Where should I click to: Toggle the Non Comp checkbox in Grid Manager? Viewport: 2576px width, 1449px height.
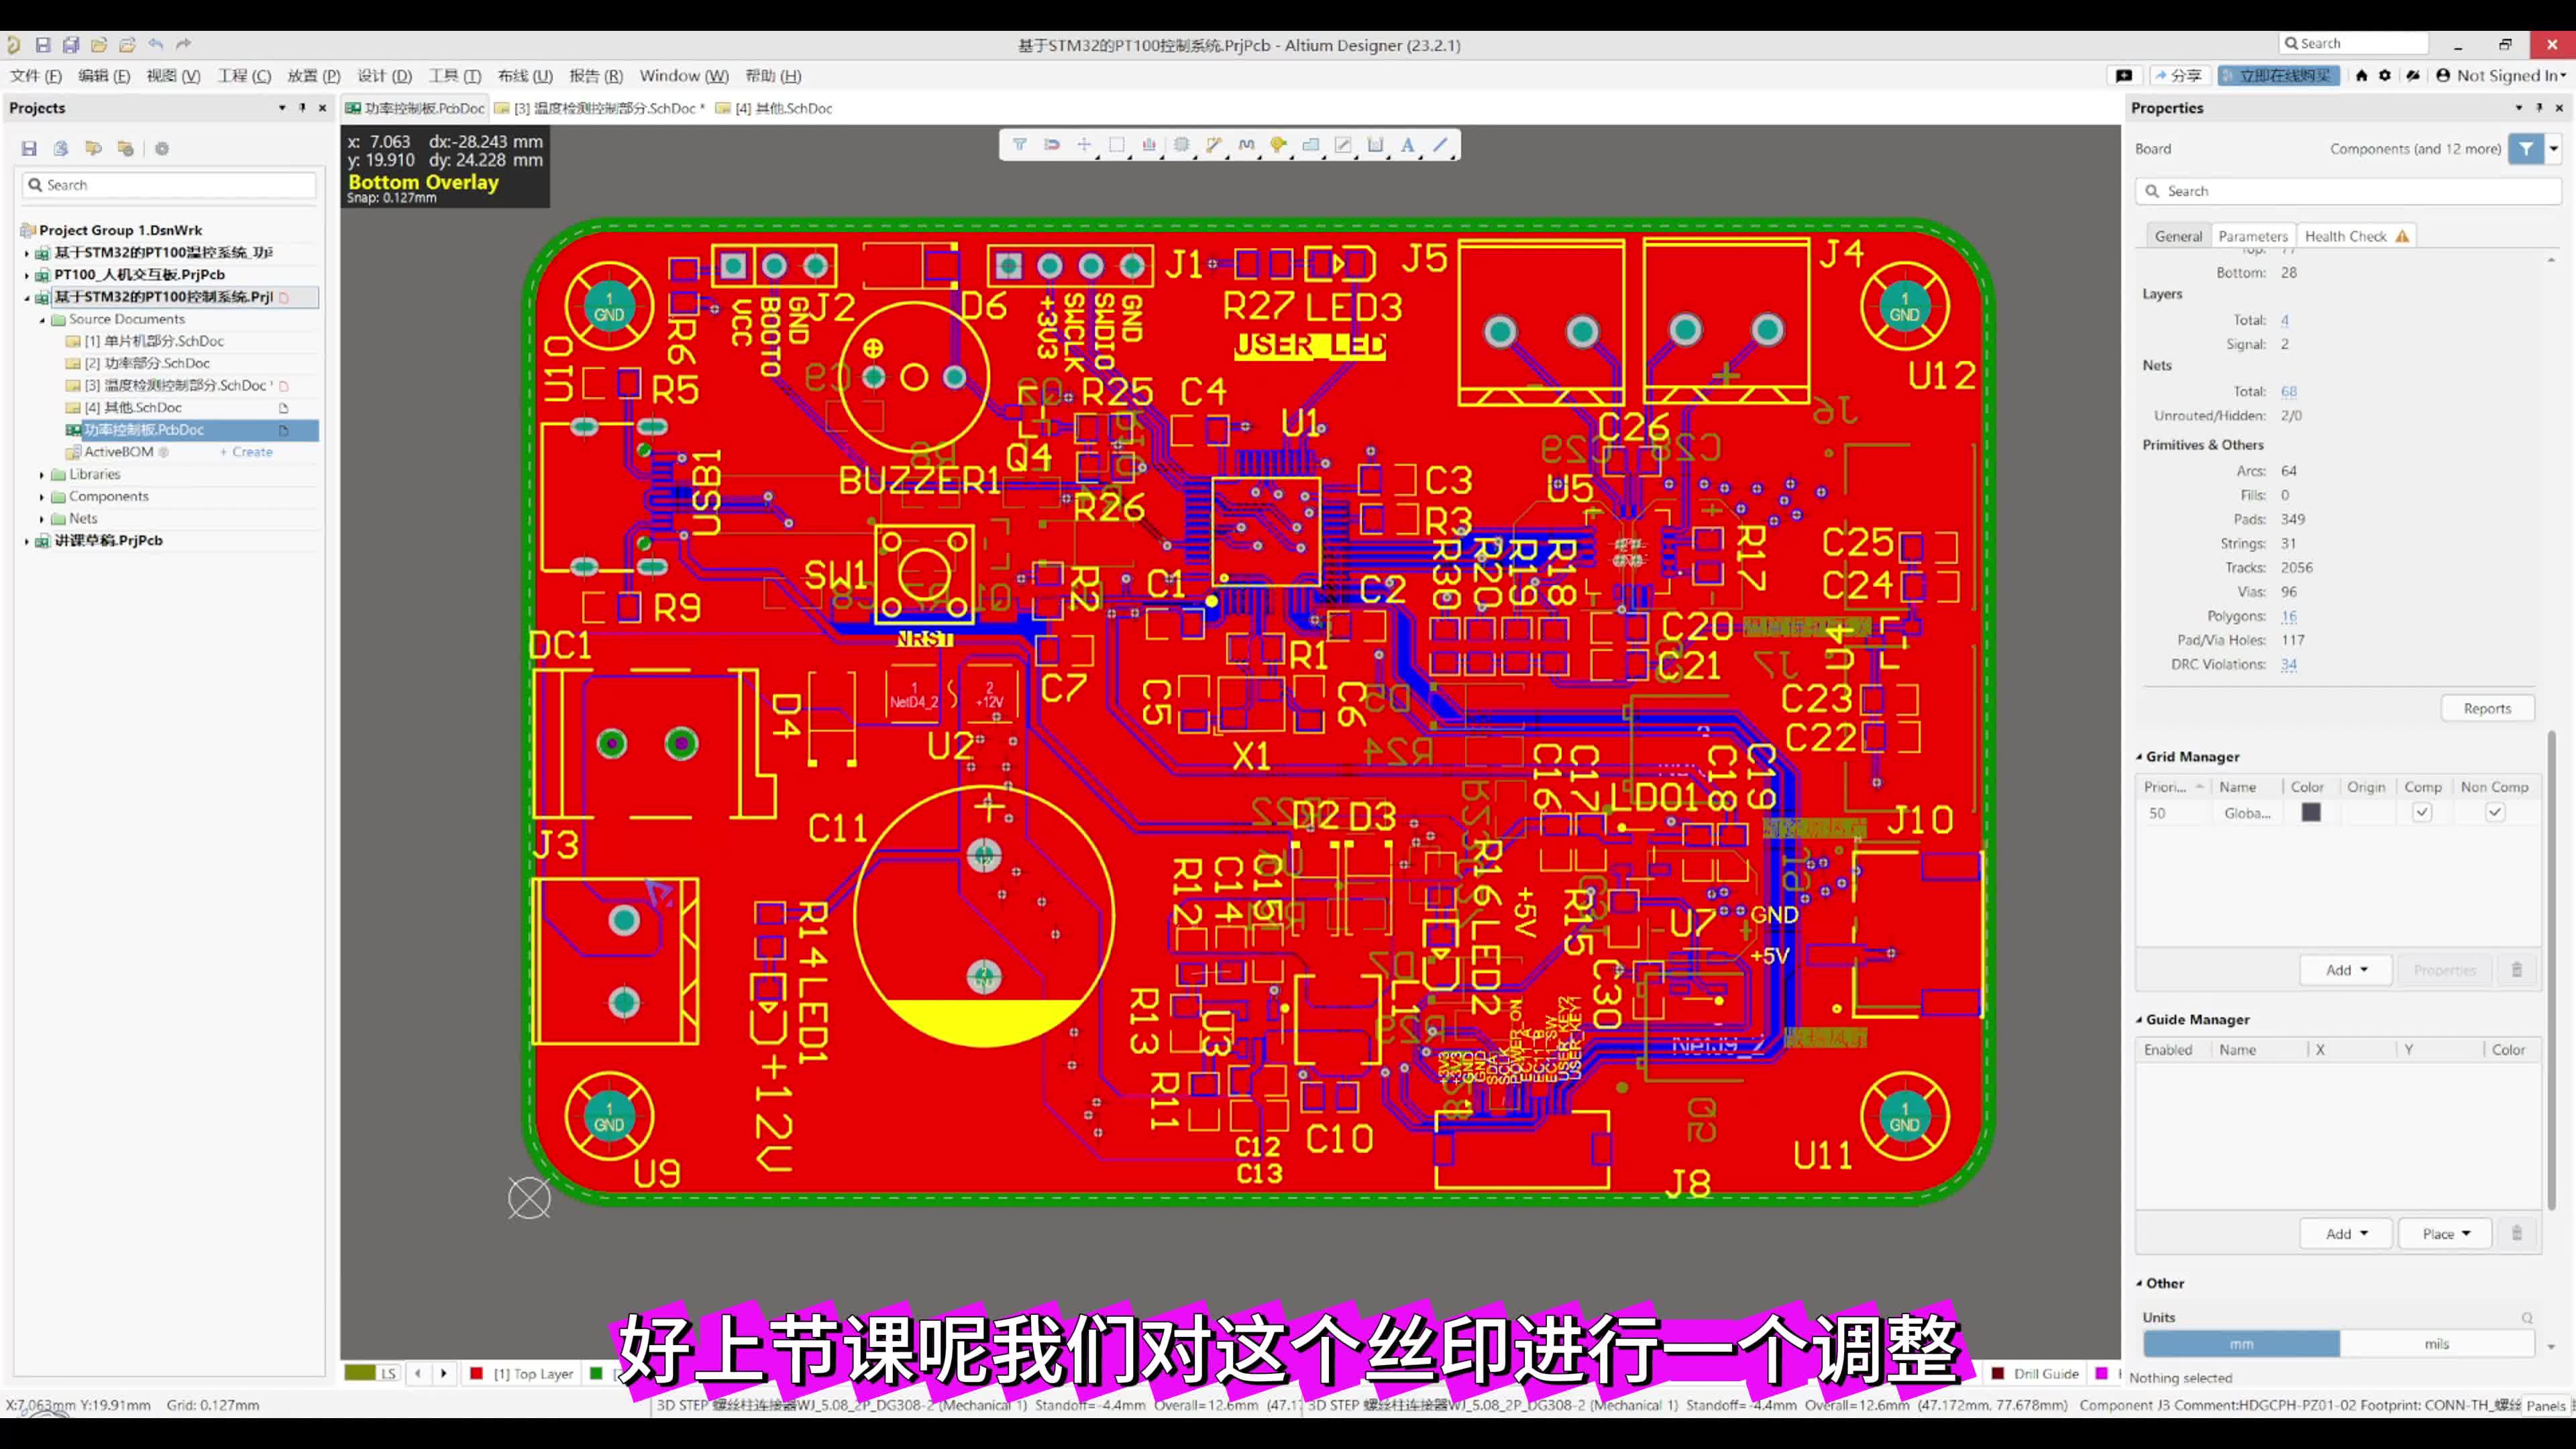click(2495, 812)
